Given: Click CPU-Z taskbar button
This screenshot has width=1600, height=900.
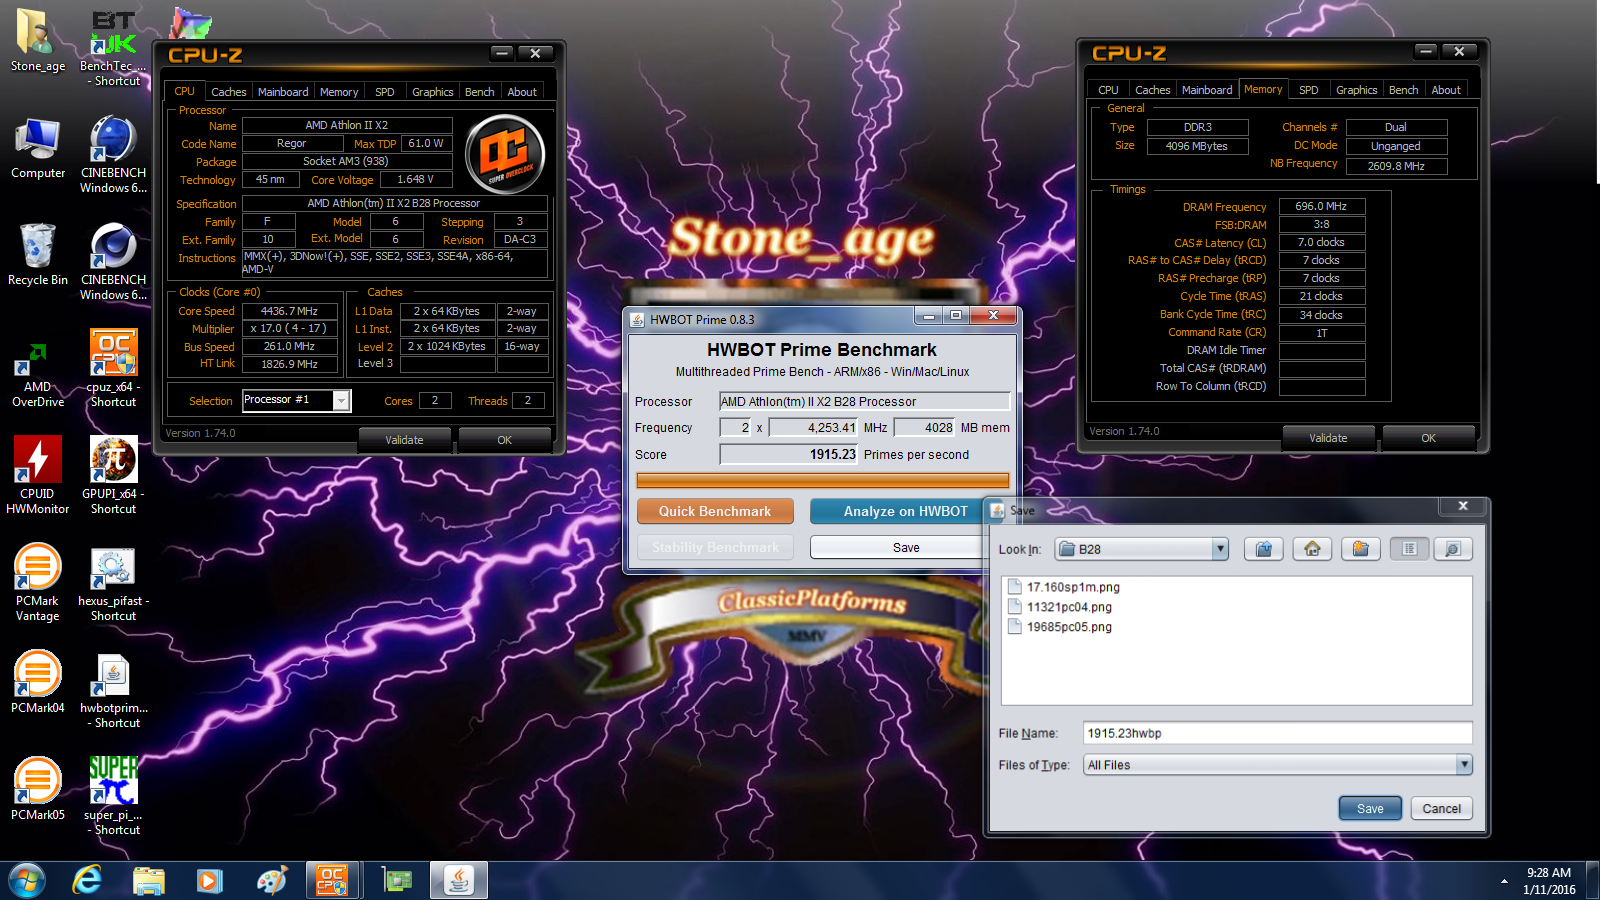Looking at the screenshot, I should [332, 880].
